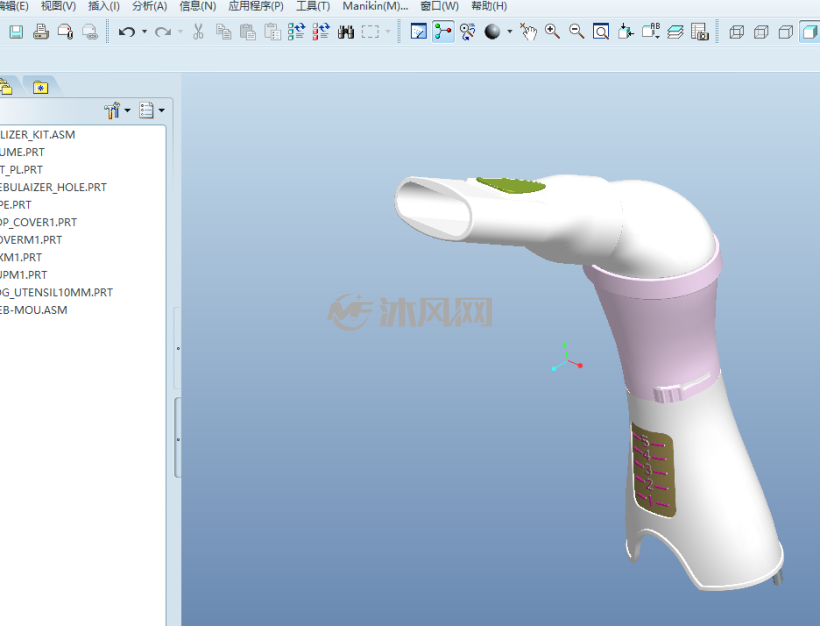
Task: Toggle the hand pan-lock view mode icon
Action: tap(528, 32)
